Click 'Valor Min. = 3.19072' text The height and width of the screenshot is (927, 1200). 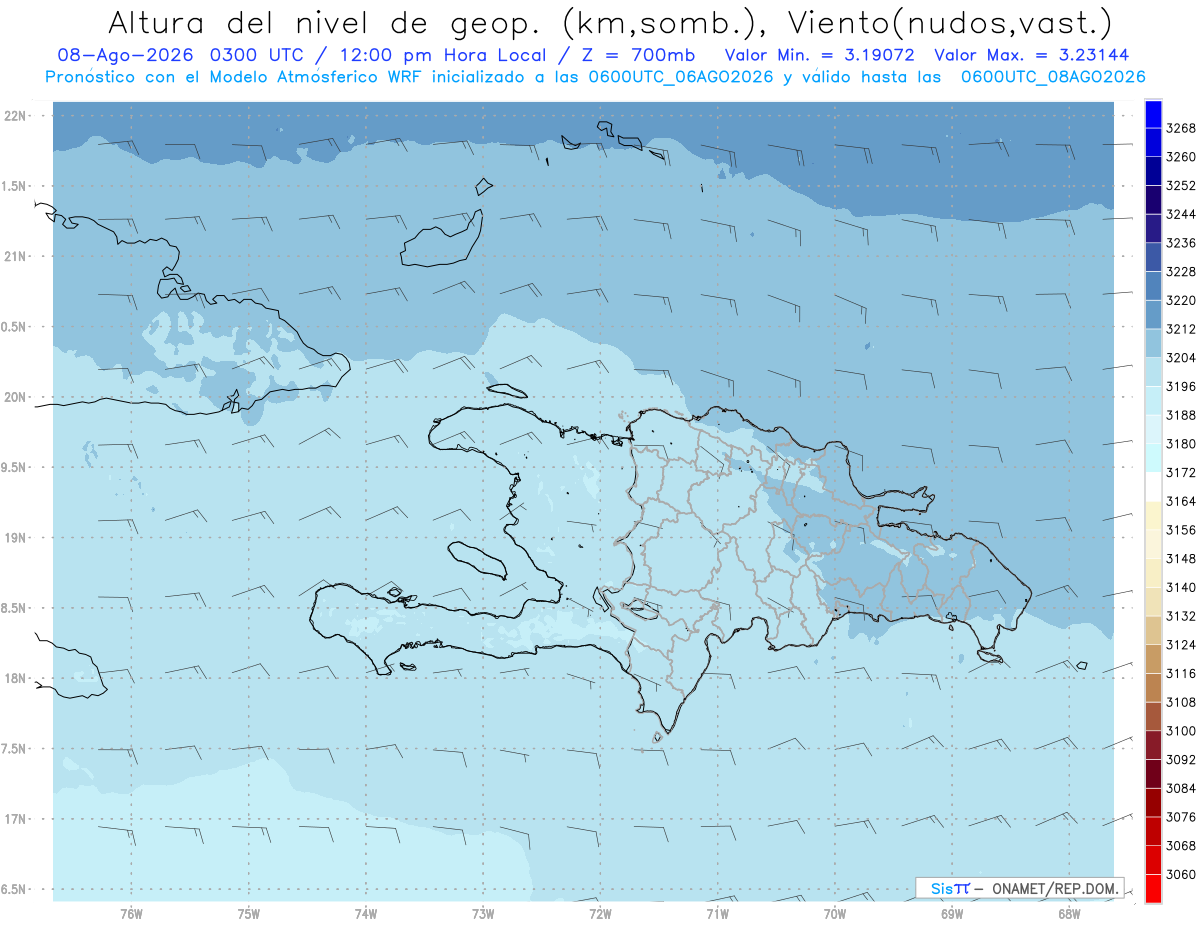(x=822, y=56)
